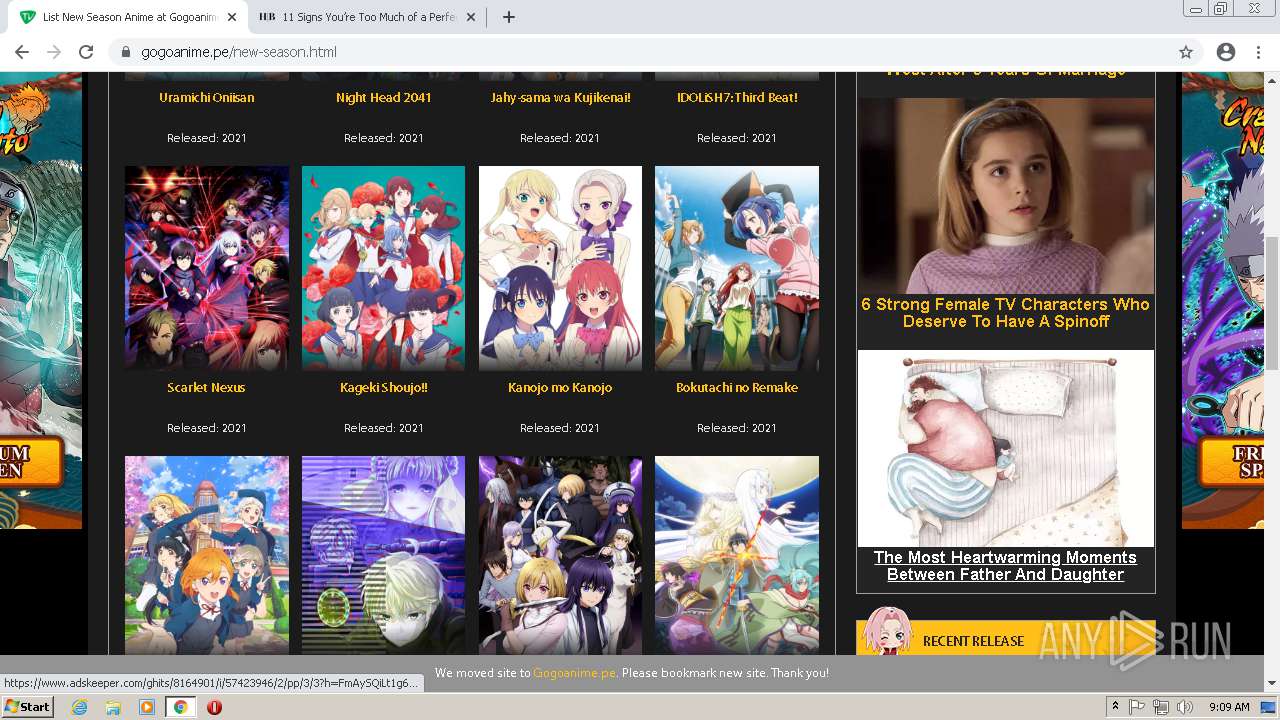Open the Windows Start menu

(27, 707)
